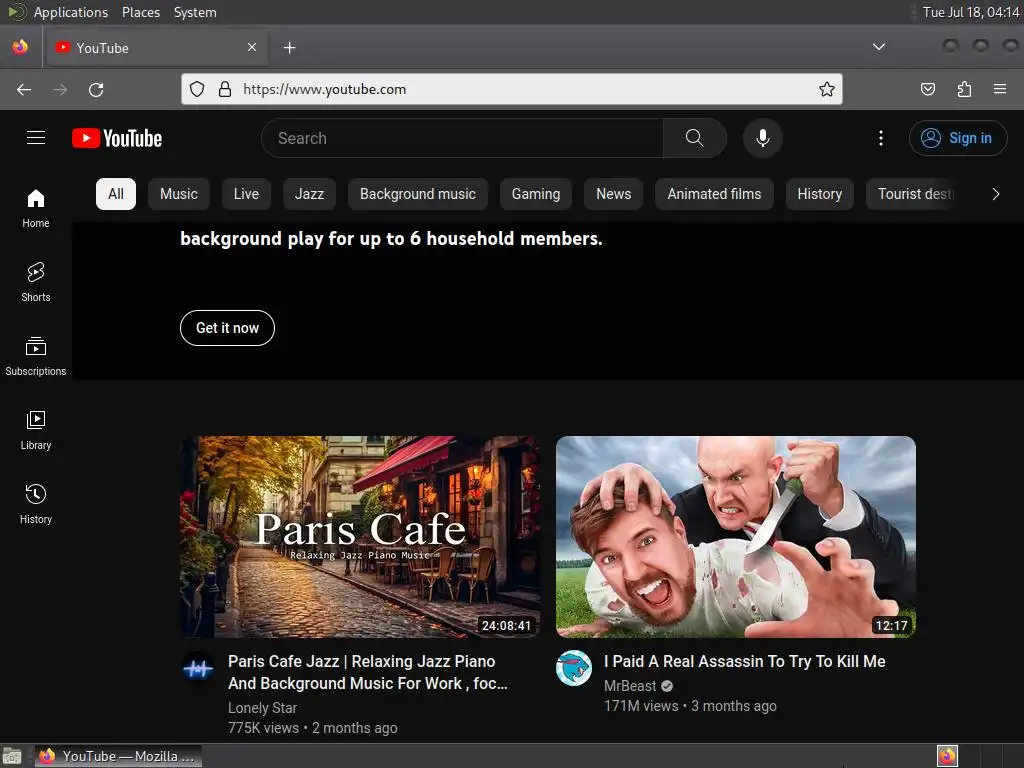Select the Gaming filter chip
The height and width of the screenshot is (768, 1024).
(x=536, y=194)
